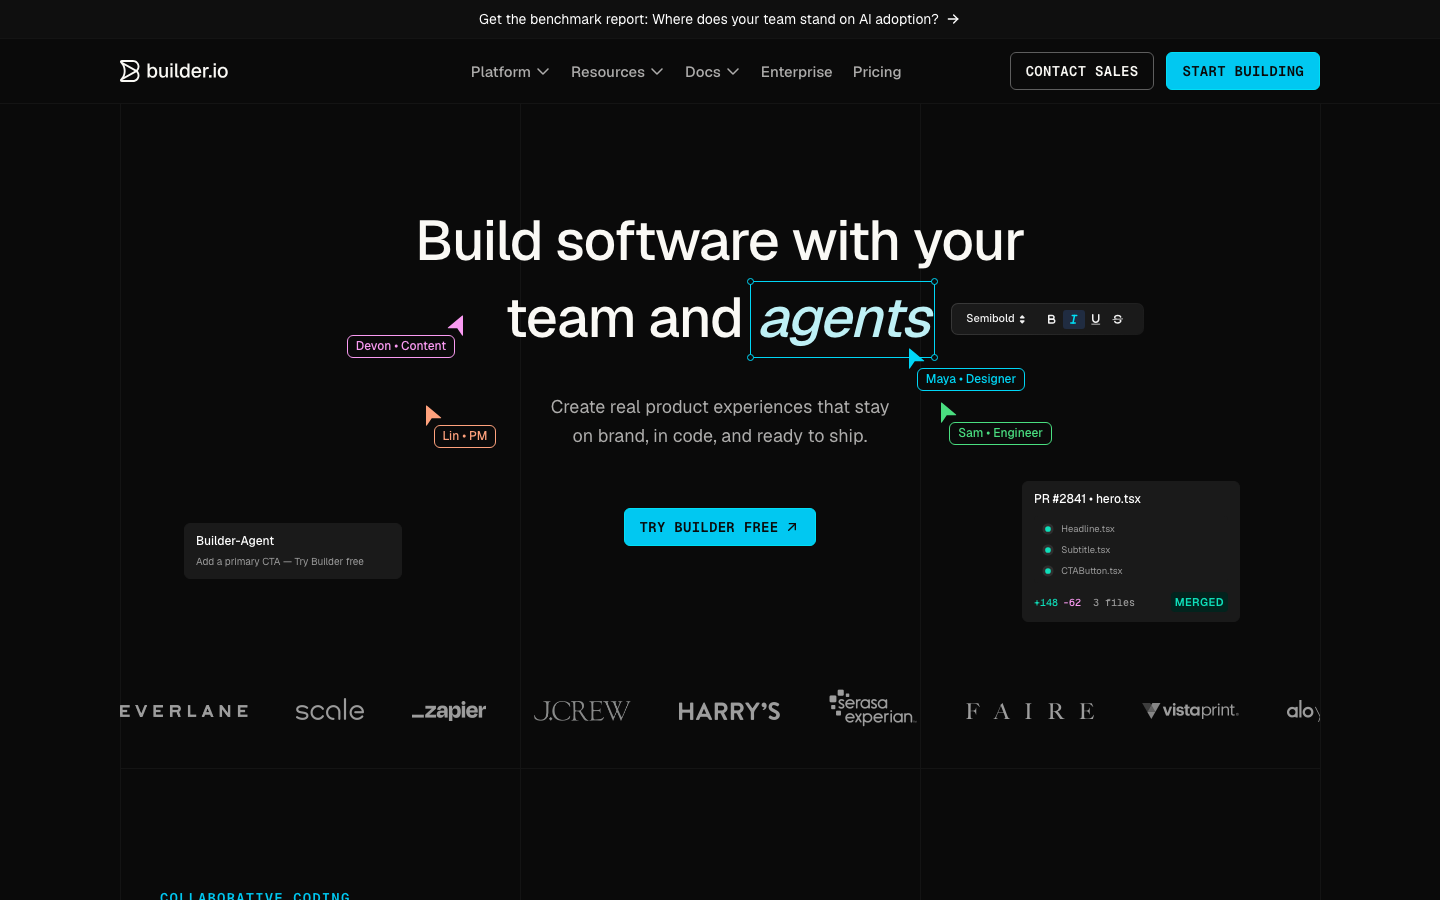Click the J.Crew logo

582,711
